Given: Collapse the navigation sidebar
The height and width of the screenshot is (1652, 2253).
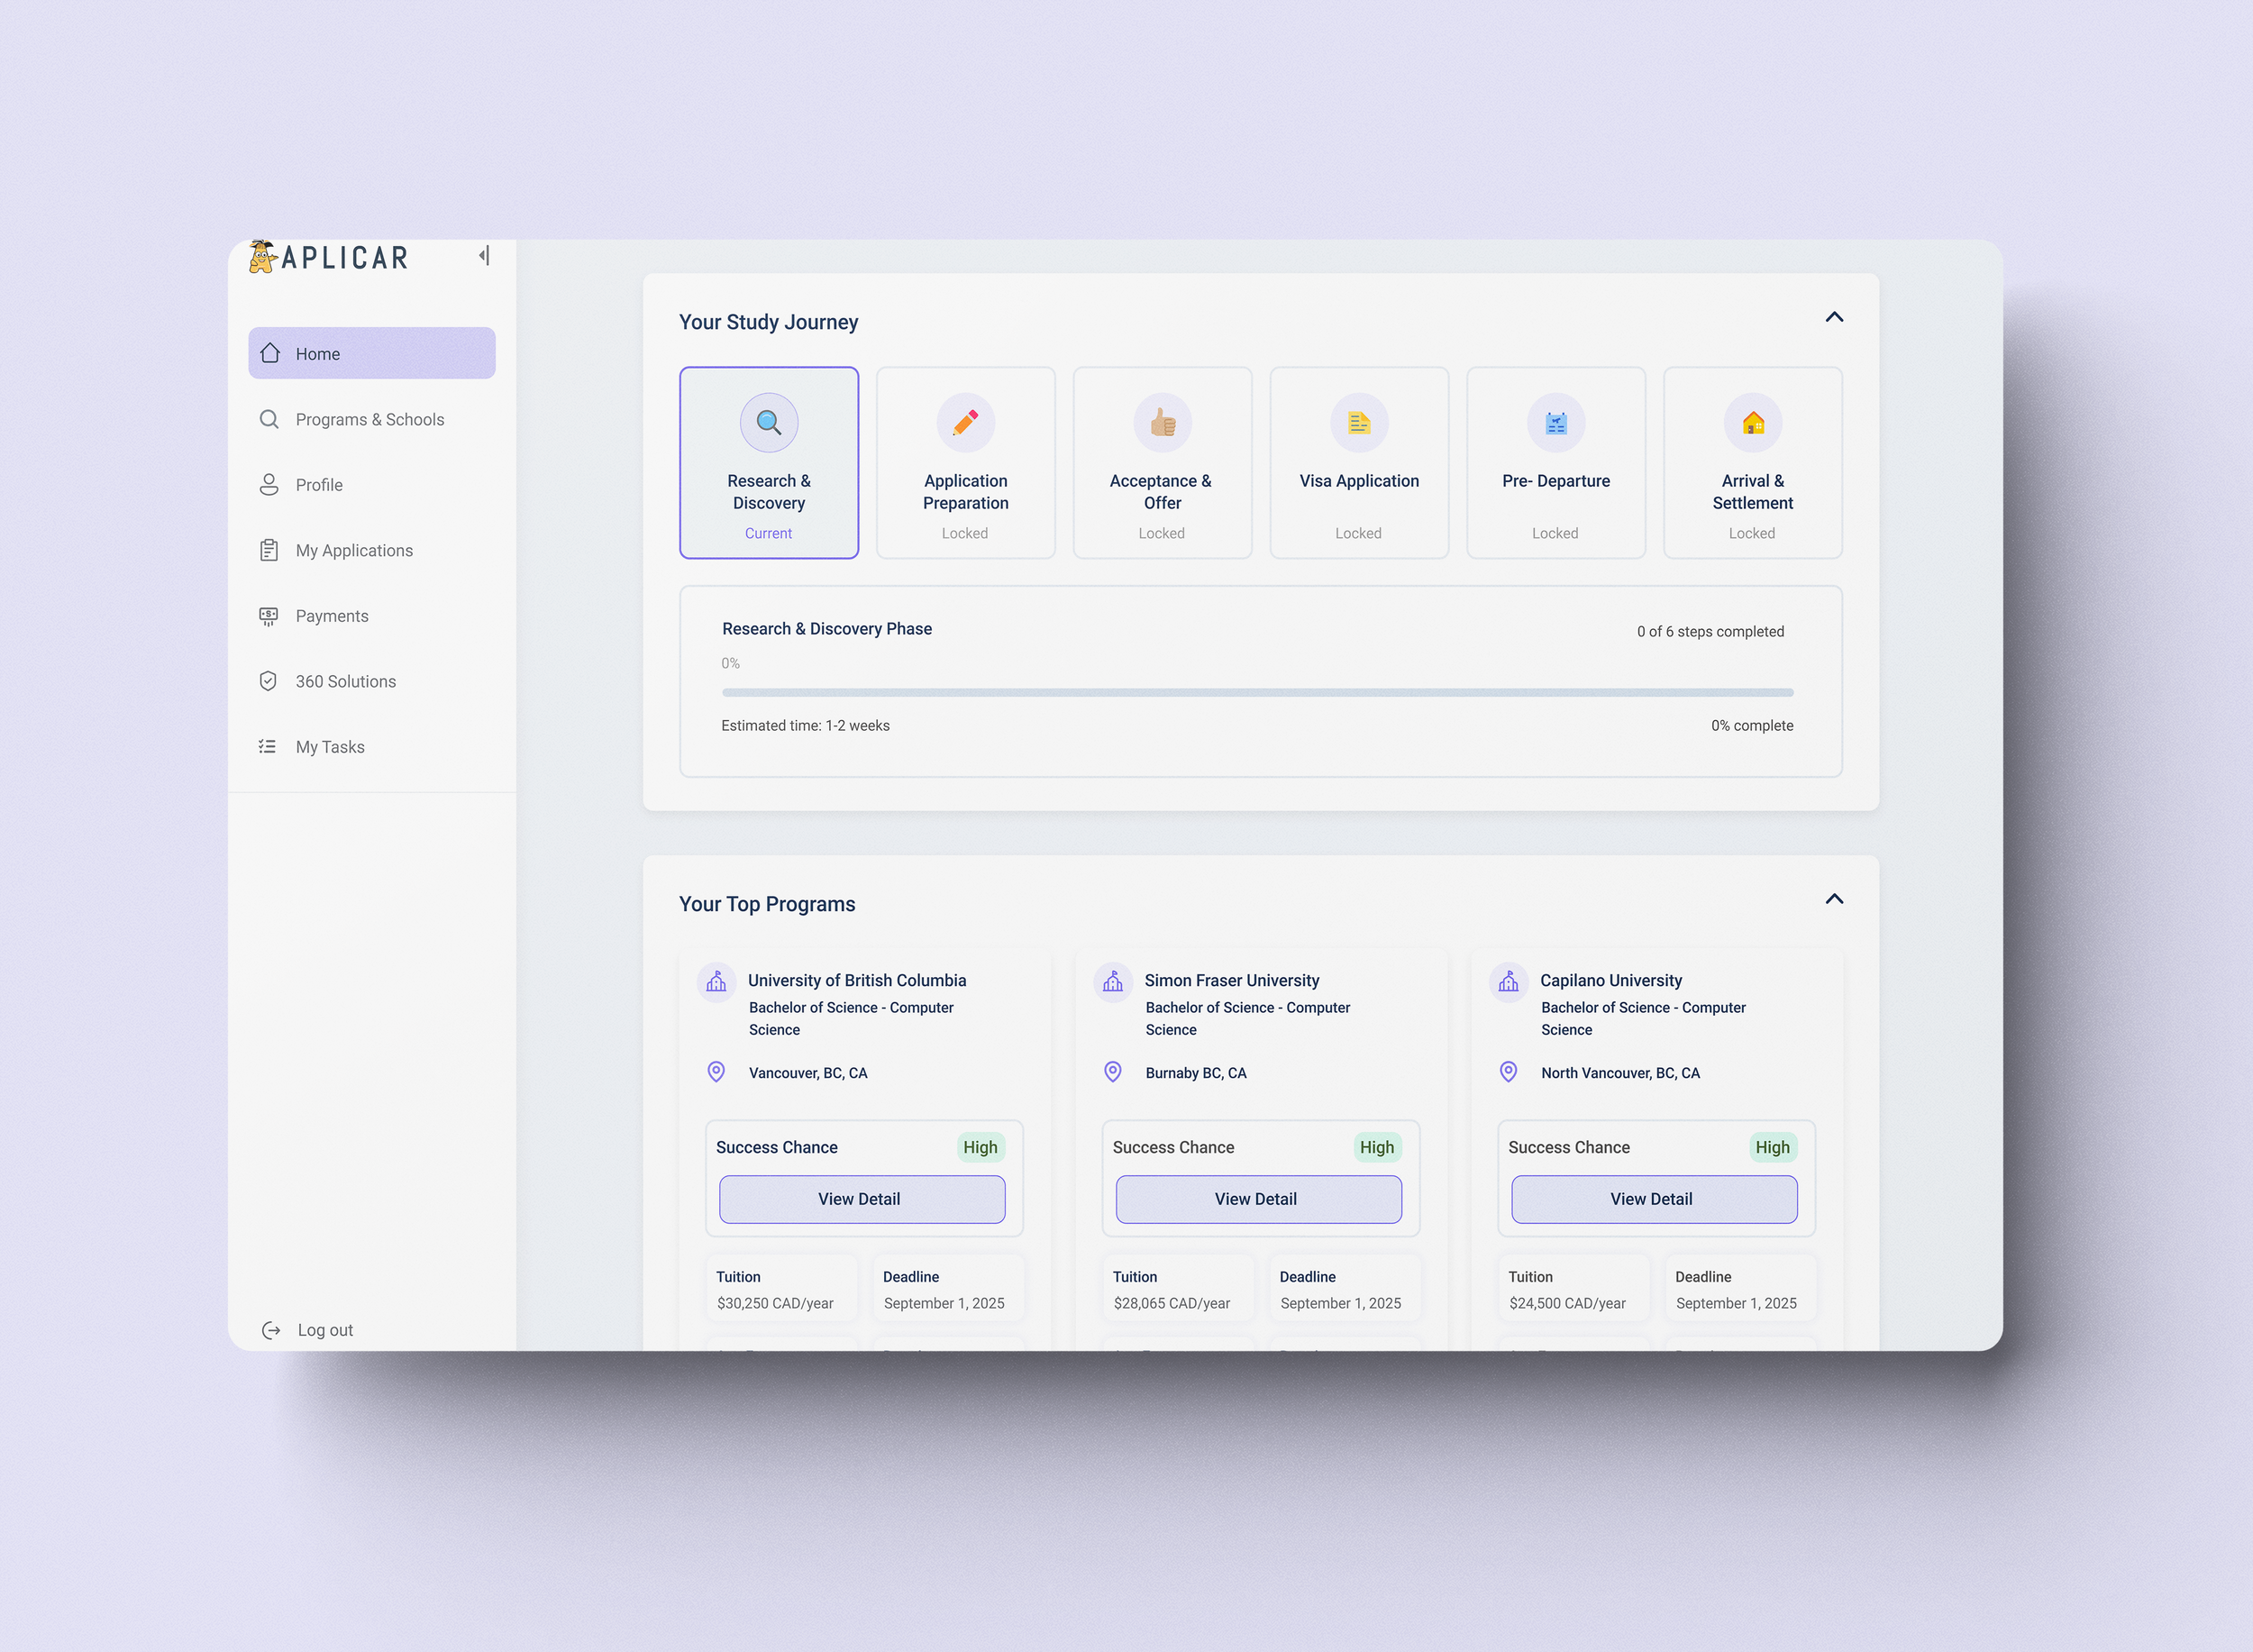Looking at the screenshot, I should click(x=484, y=256).
